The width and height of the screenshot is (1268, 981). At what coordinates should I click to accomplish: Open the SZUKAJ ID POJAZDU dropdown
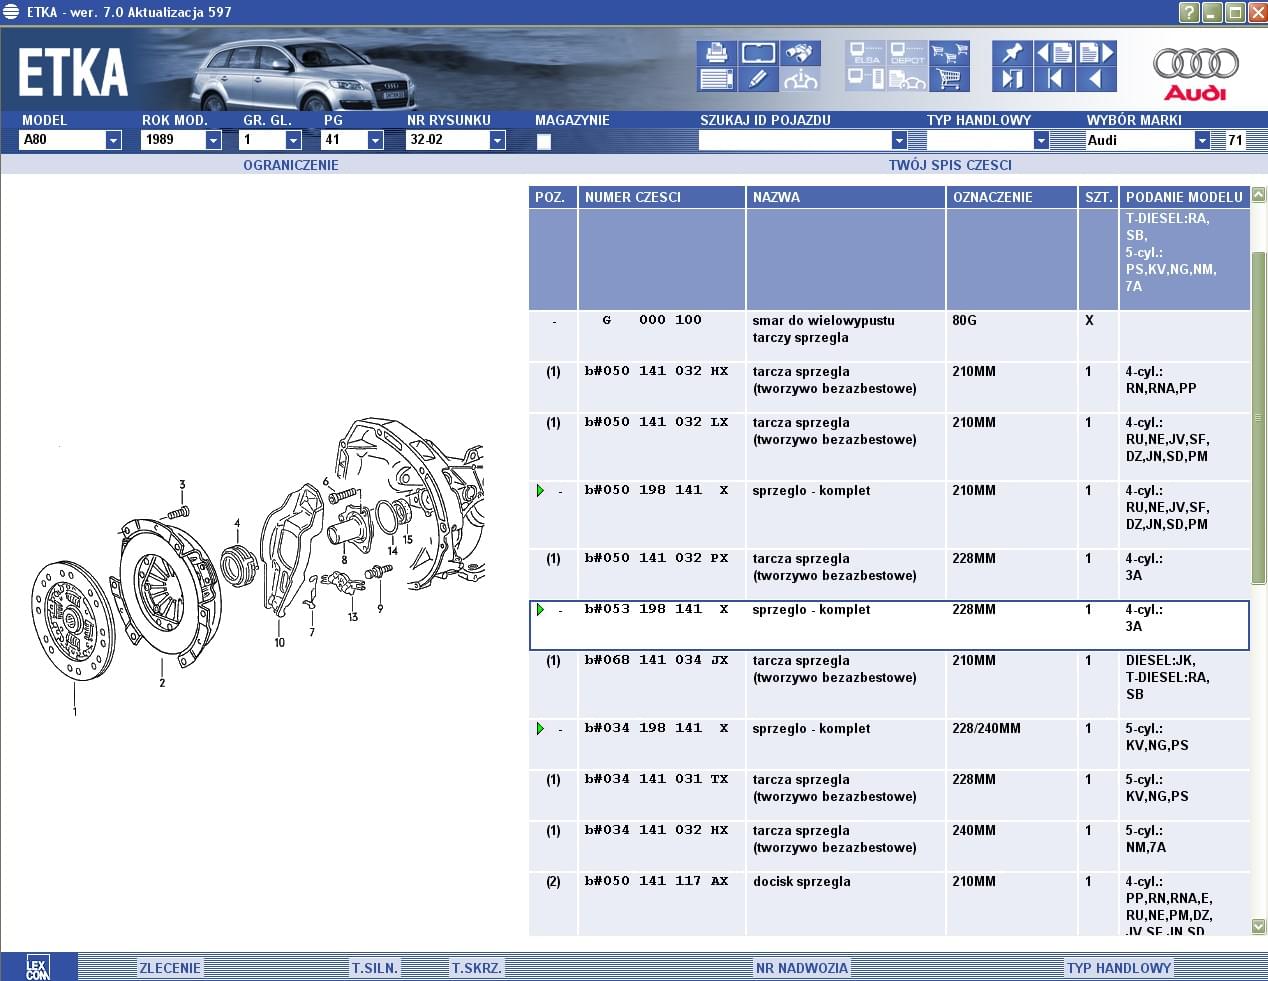899,140
